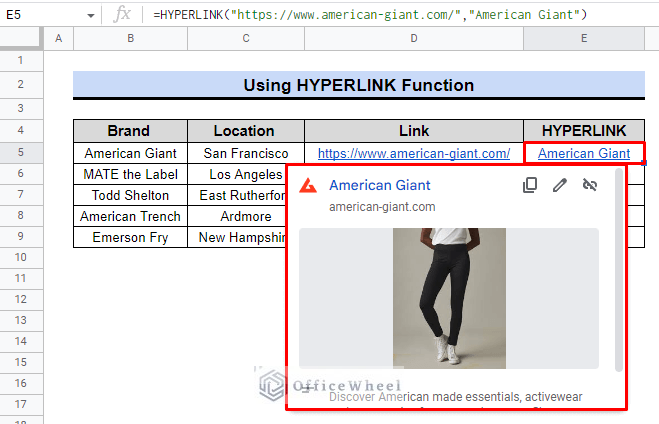Select cell 'San Francisco'

pos(246,153)
